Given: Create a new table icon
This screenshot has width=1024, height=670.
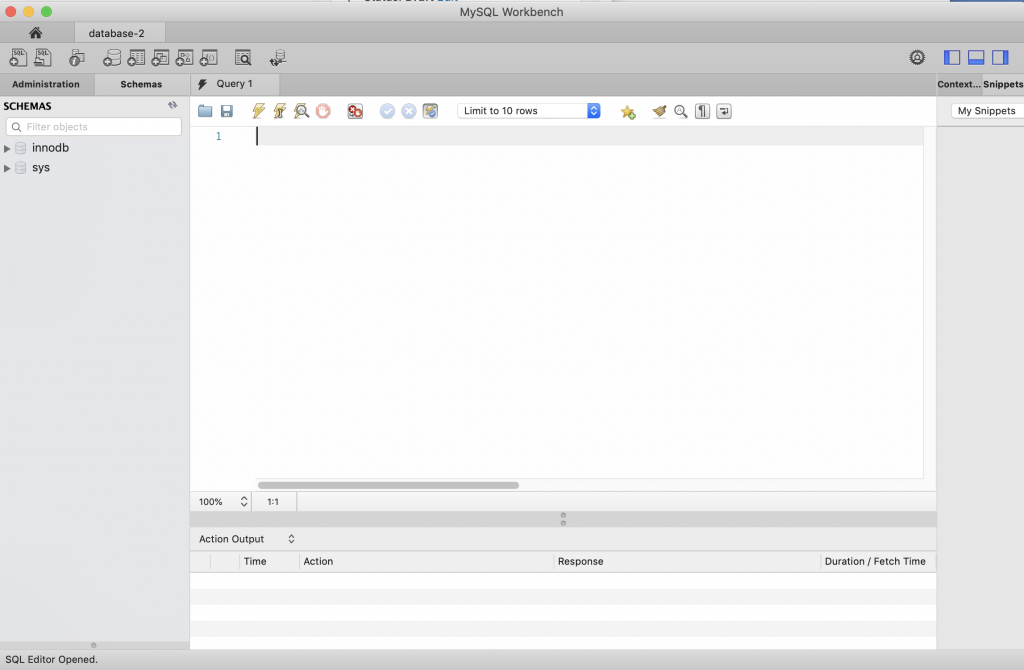Looking at the screenshot, I should click(x=136, y=58).
